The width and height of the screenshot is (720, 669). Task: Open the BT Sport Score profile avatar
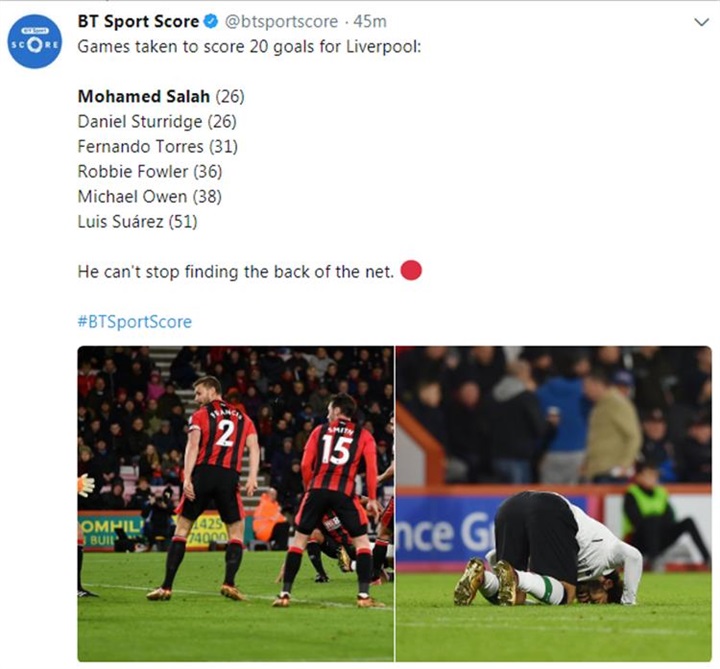35,42
